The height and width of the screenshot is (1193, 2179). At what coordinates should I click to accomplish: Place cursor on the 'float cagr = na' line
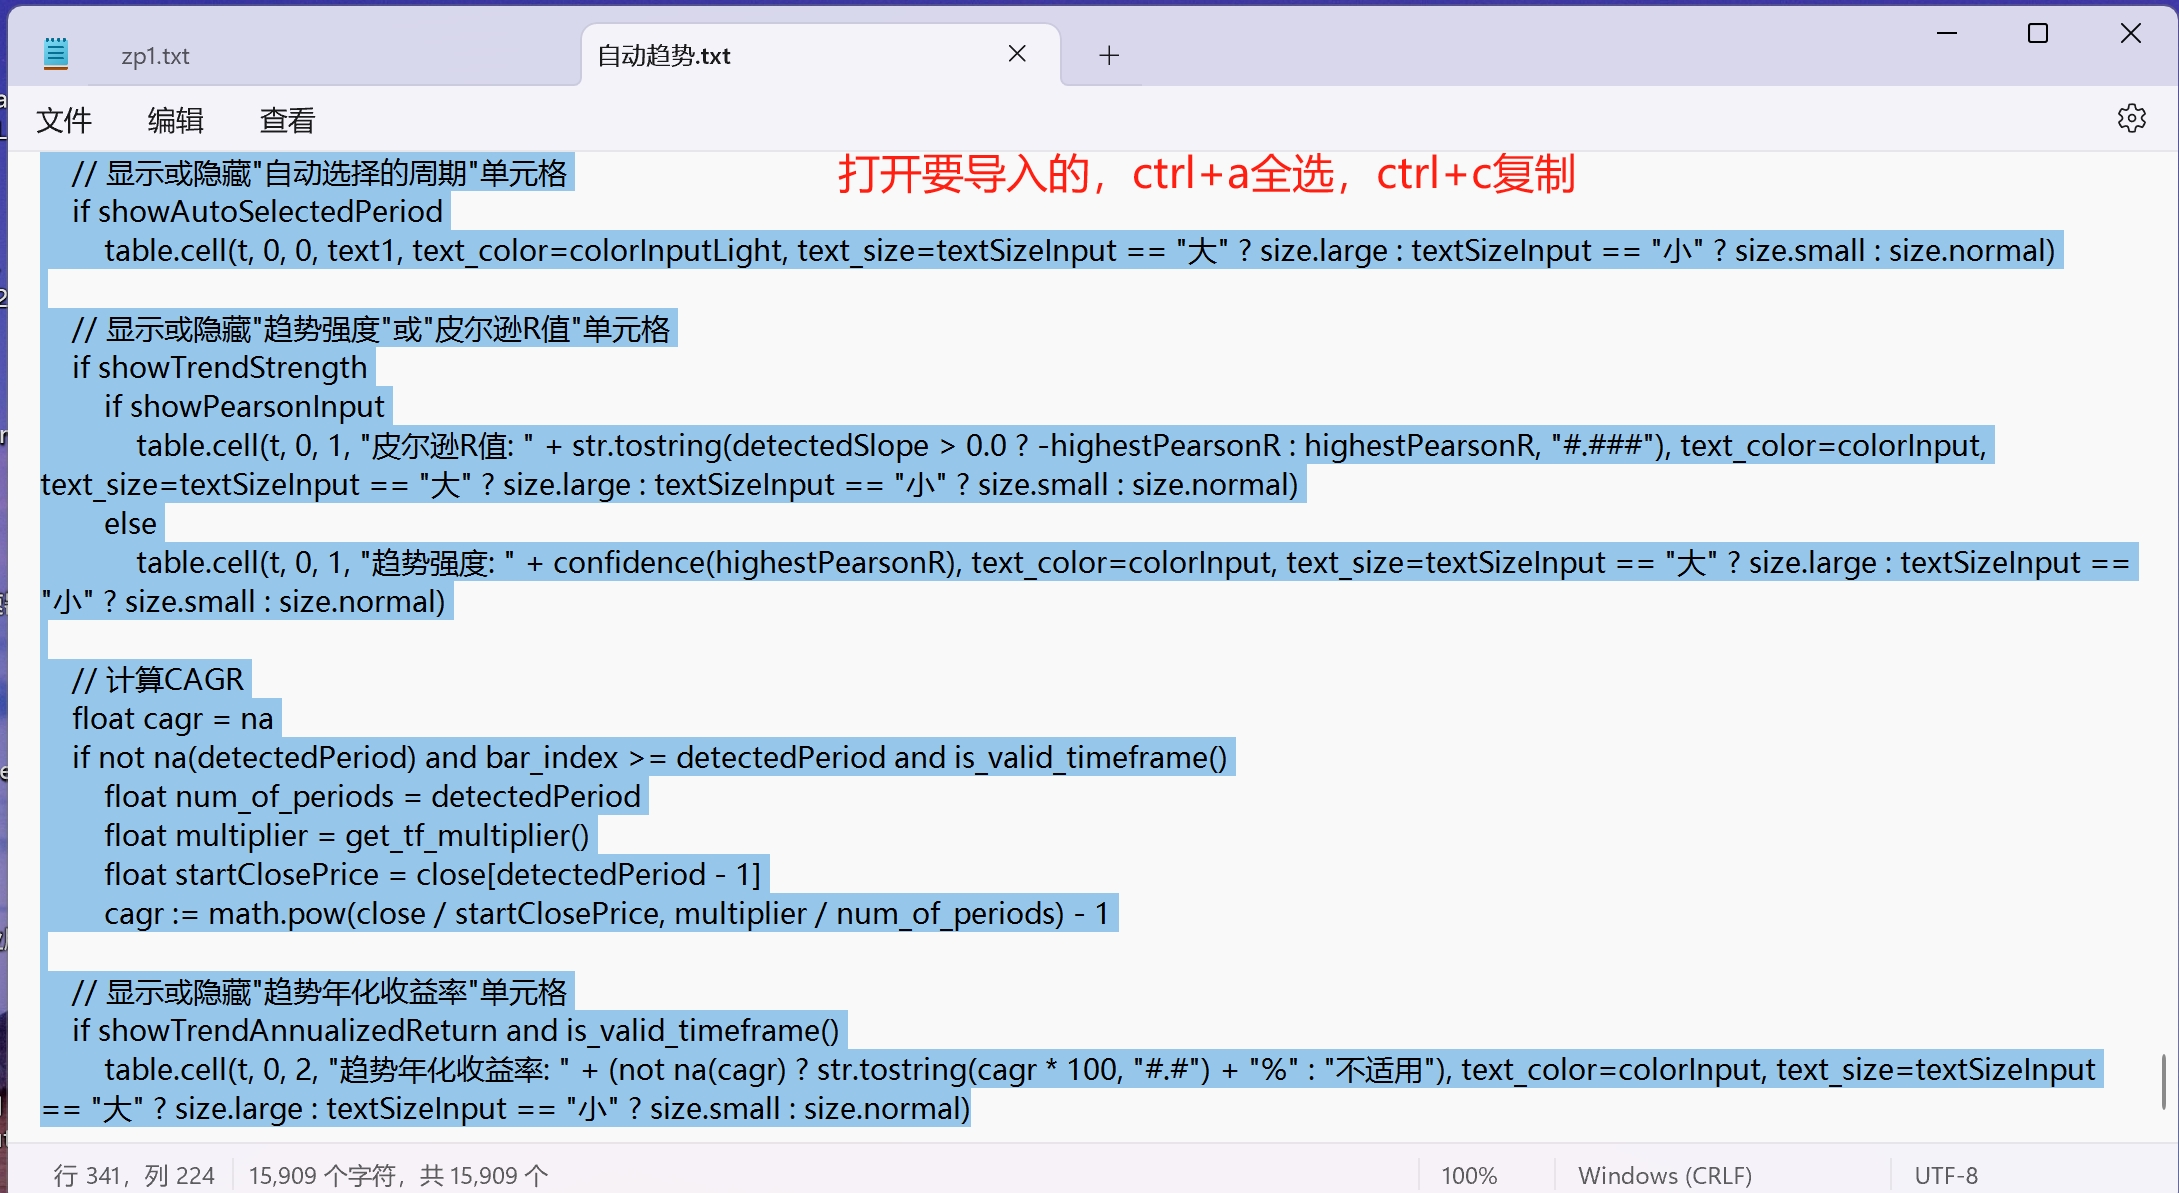click(172, 718)
